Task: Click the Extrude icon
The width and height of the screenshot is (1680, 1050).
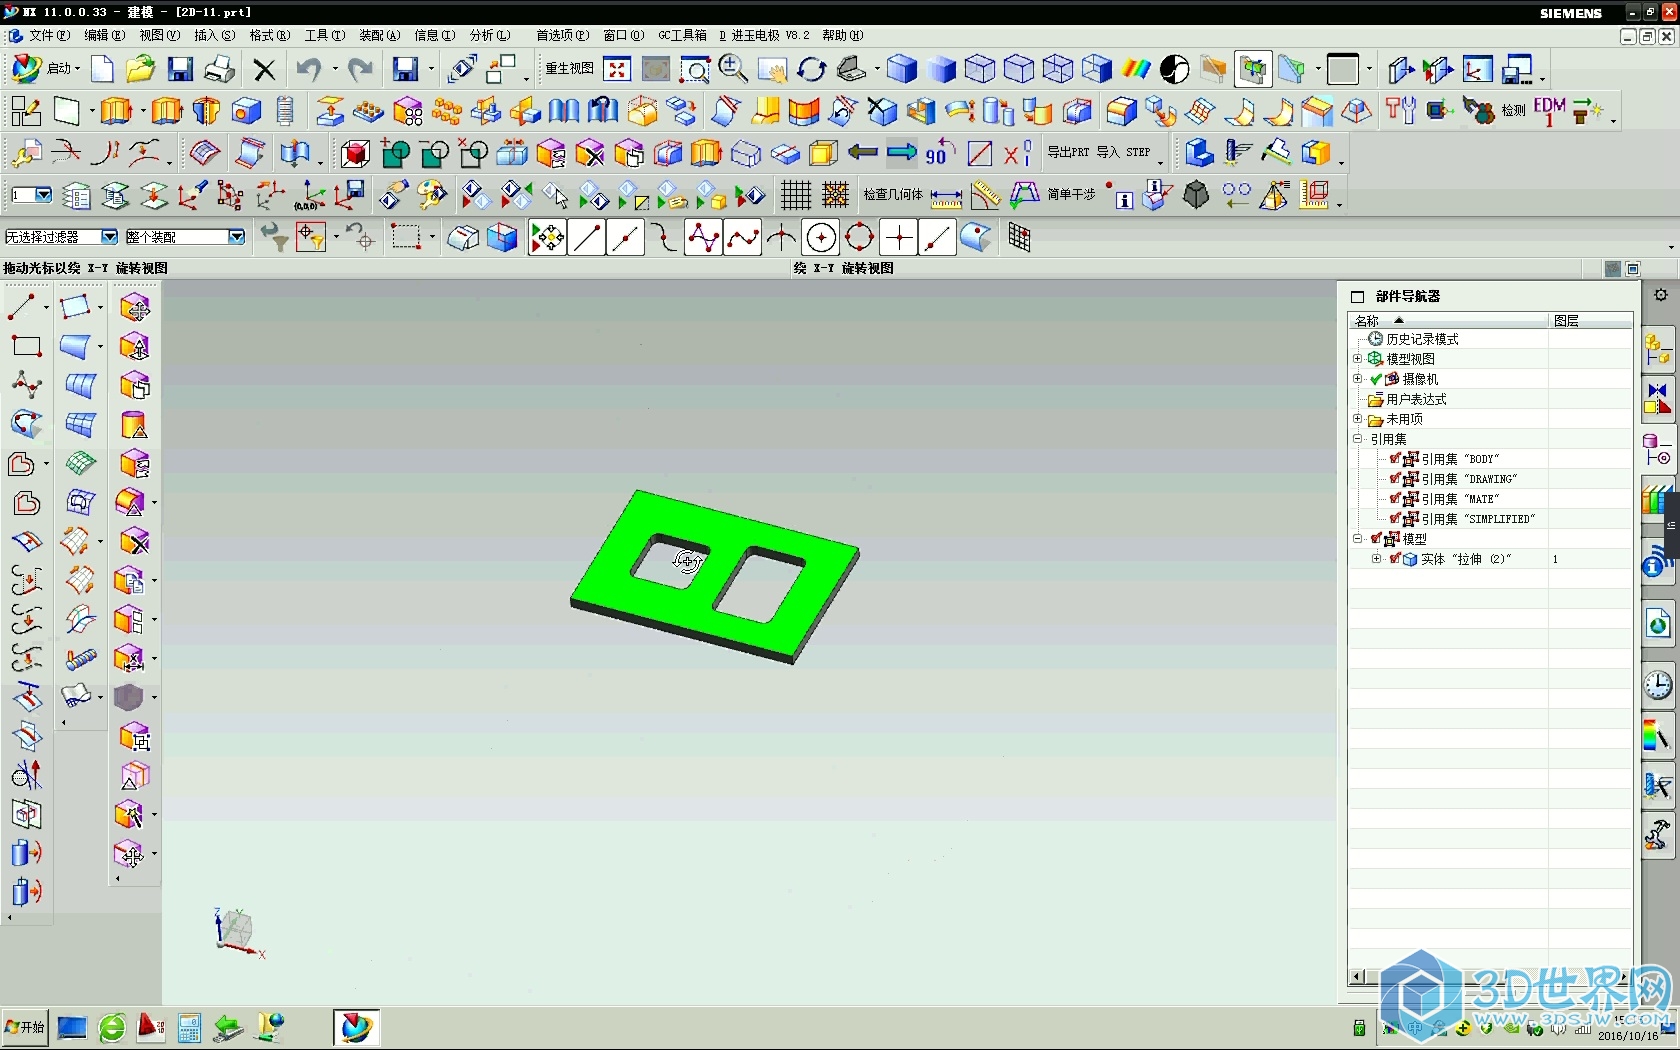Action: coord(117,111)
